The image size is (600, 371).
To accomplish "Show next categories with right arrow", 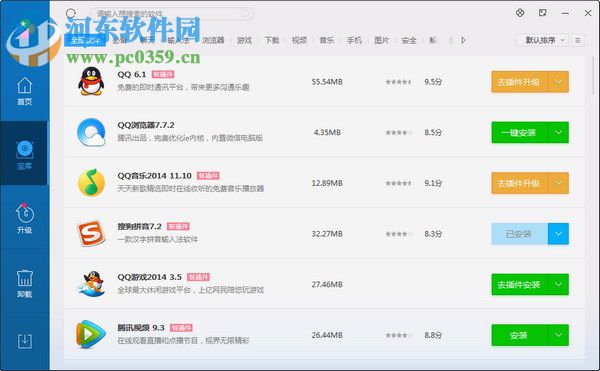I will [x=463, y=40].
